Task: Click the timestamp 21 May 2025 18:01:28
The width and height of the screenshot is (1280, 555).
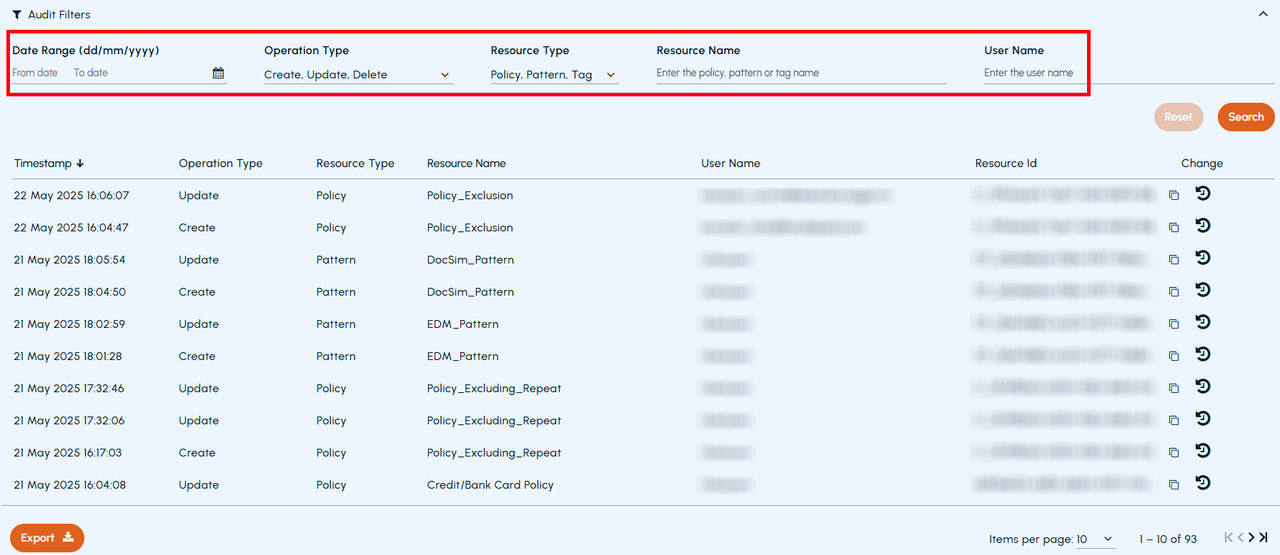Action: tap(67, 356)
